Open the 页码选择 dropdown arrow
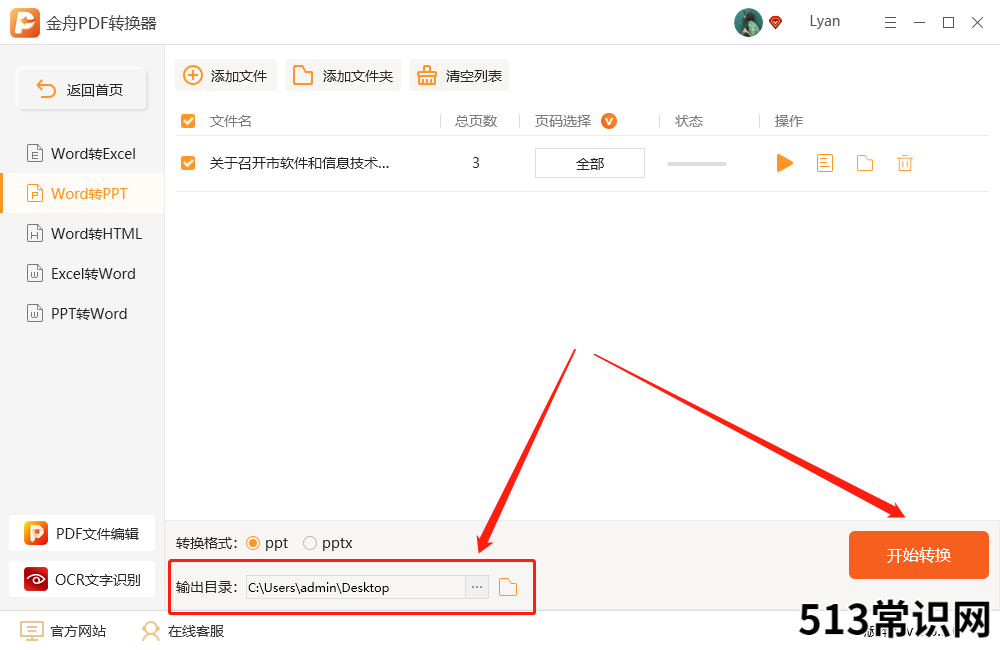This screenshot has height=650, width=1000. [609, 121]
